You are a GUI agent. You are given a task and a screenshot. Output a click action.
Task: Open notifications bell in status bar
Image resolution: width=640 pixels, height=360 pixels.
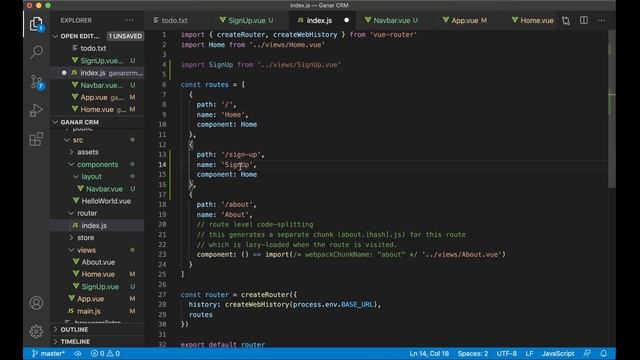pyautogui.click(x=604, y=353)
